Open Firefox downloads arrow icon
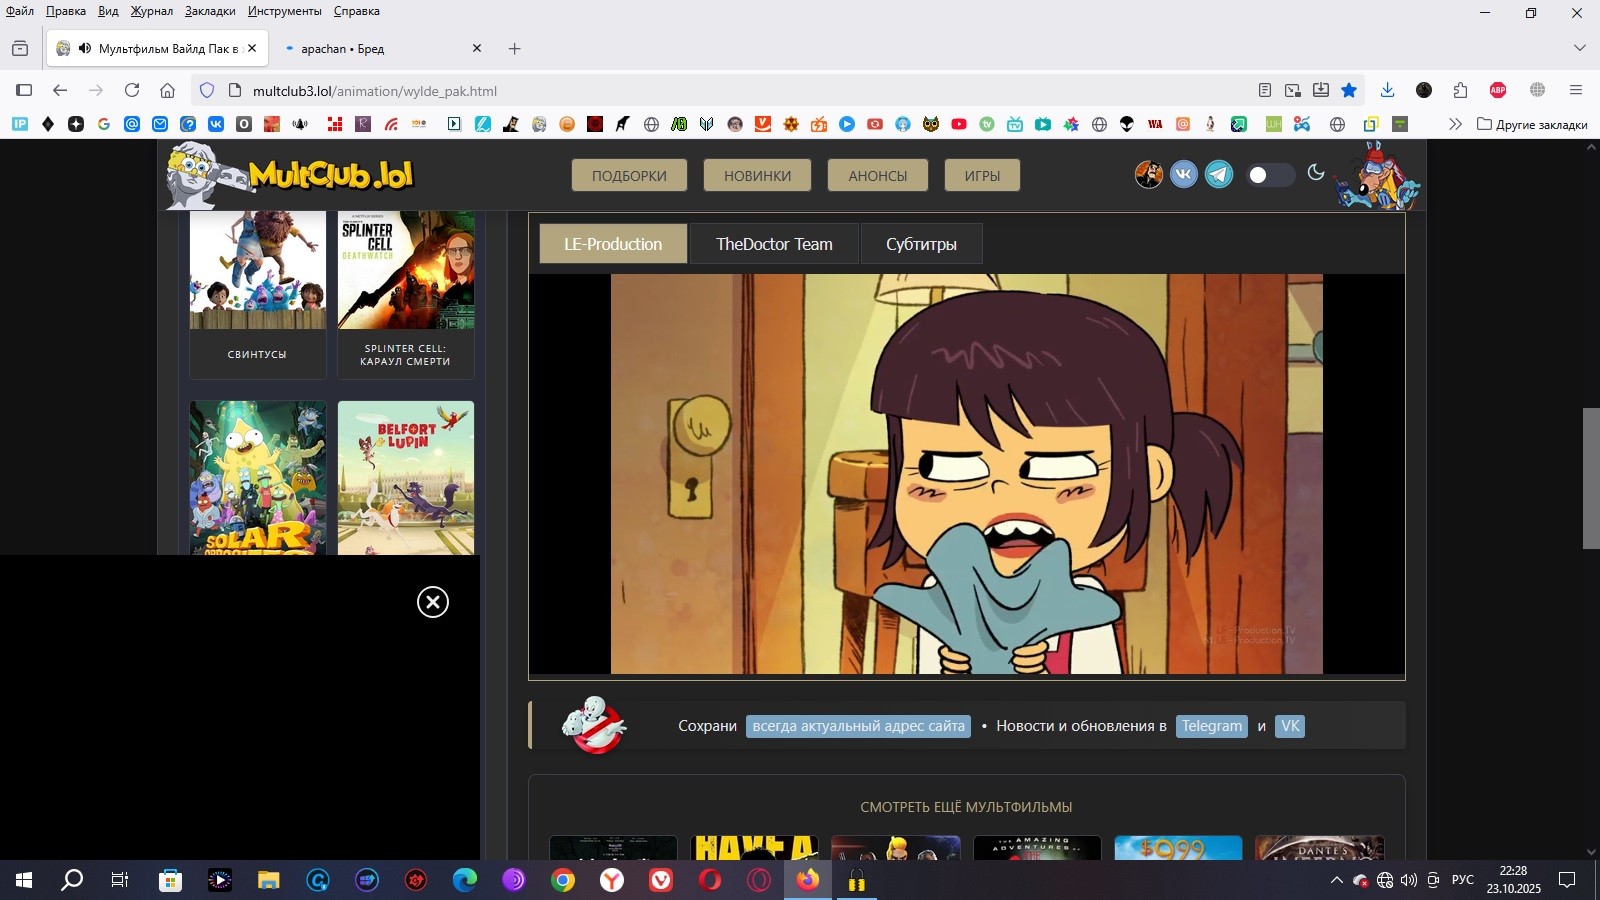Image resolution: width=1600 pixels, height=900 pixels. coord(1387,90)
